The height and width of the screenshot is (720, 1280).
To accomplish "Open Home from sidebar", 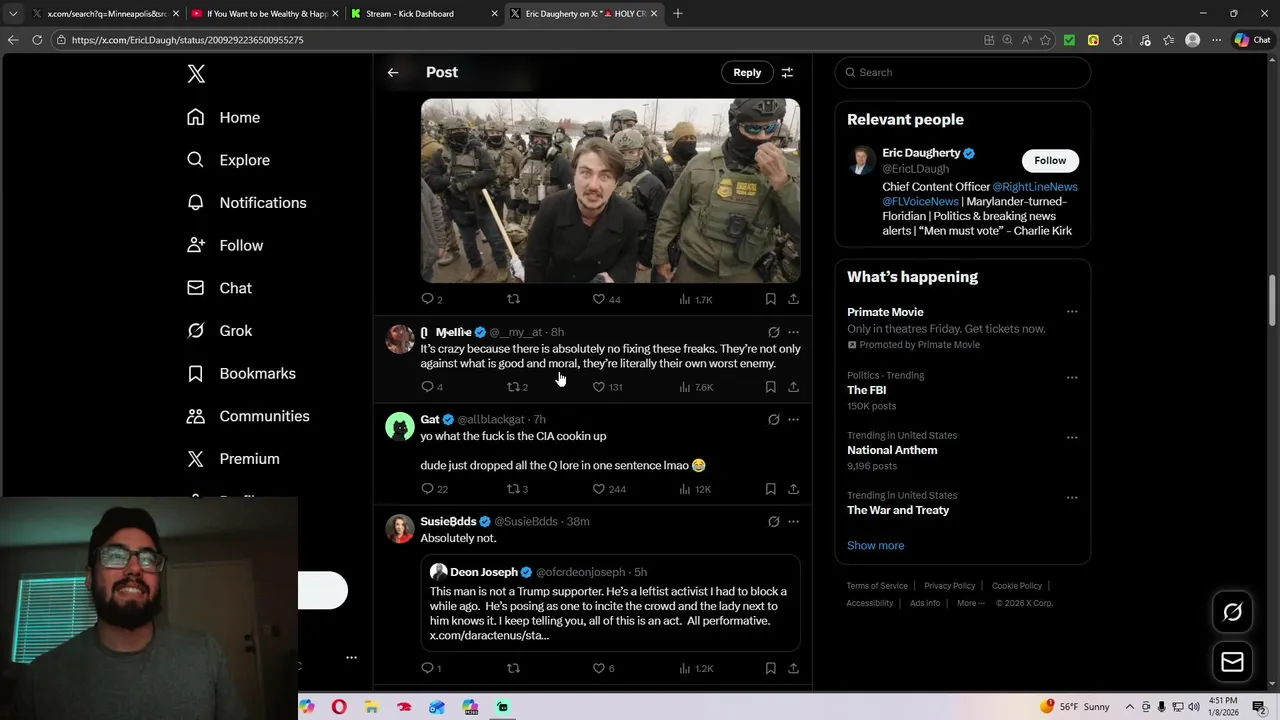I will click(x=223, y=117).
